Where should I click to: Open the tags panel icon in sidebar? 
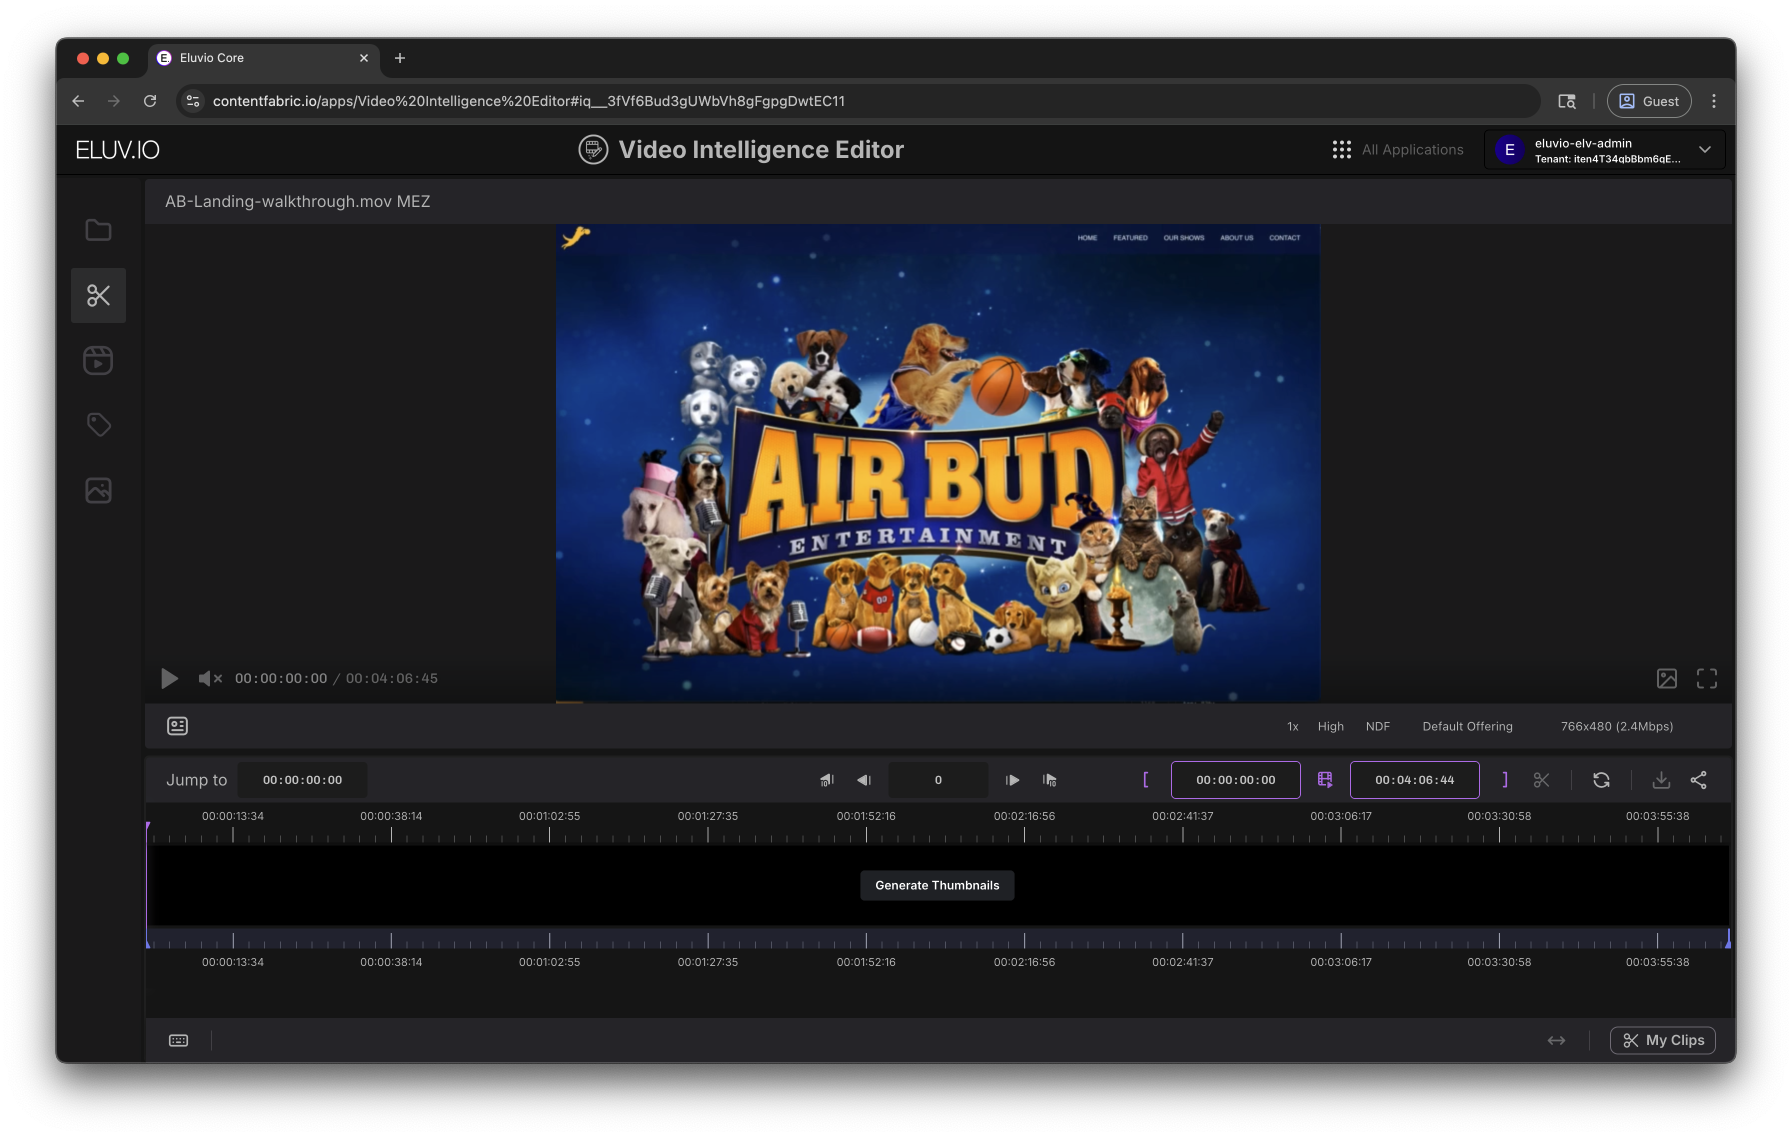(x=98, y=425)
